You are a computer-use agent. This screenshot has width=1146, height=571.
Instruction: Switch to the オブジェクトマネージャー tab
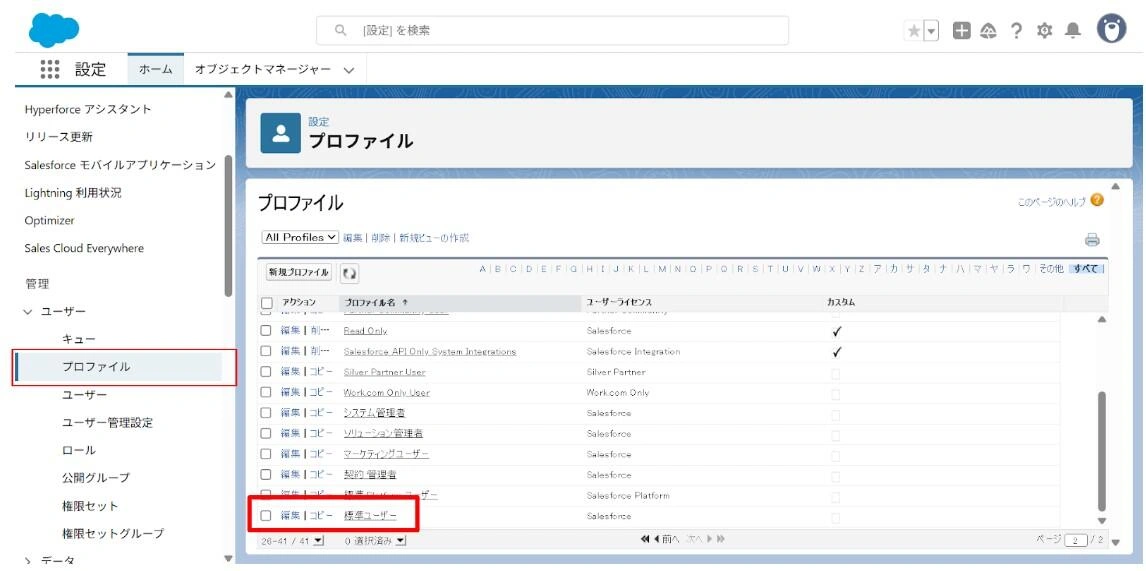pos(262,69)
